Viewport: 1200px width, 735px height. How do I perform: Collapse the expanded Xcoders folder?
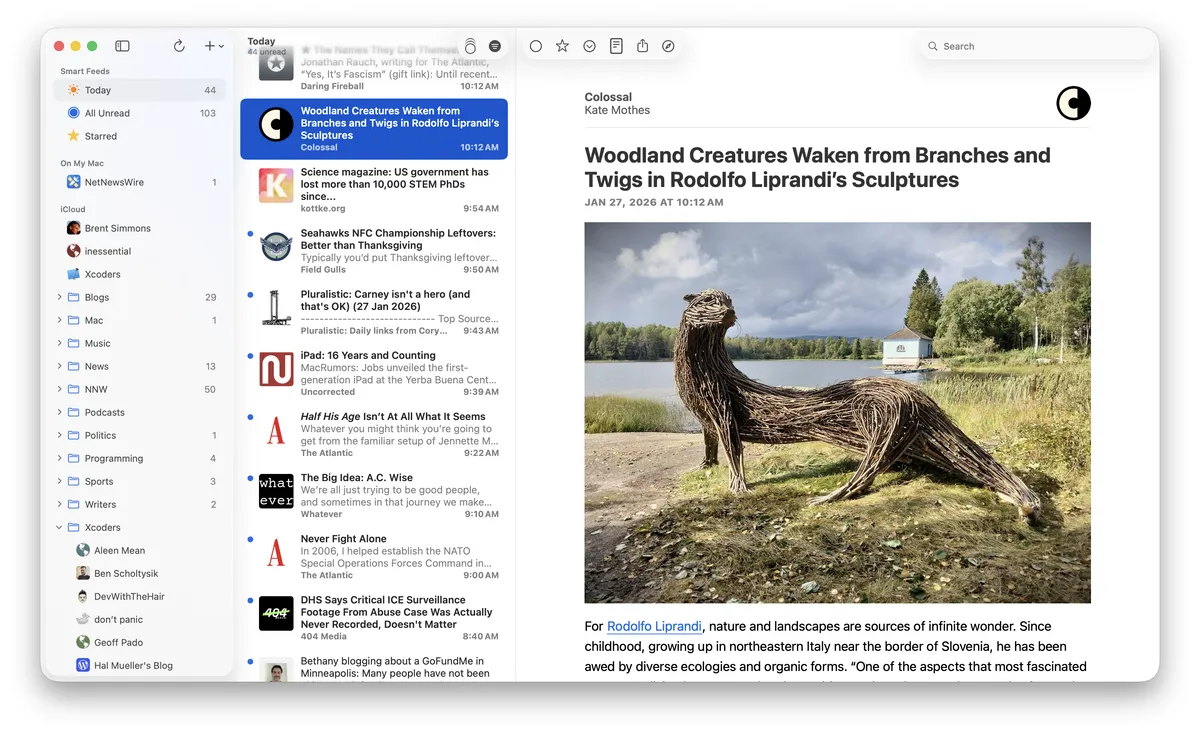(x=60, y=527)
